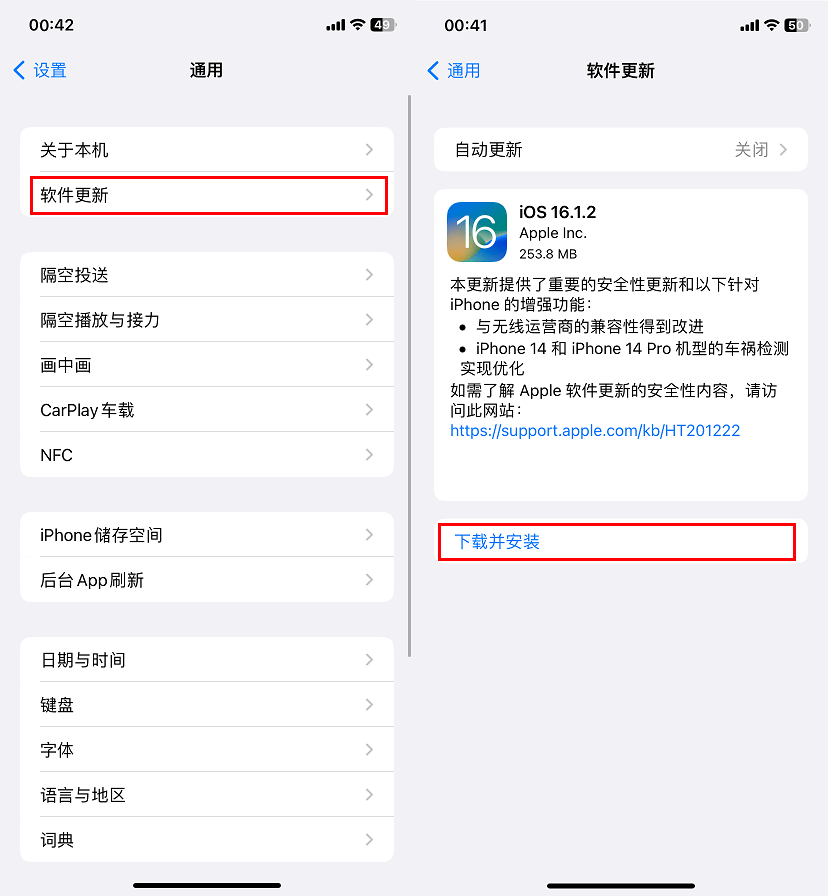Expand the iPhone 储存空间 row

pyautogui.click(x=207, y=535)
